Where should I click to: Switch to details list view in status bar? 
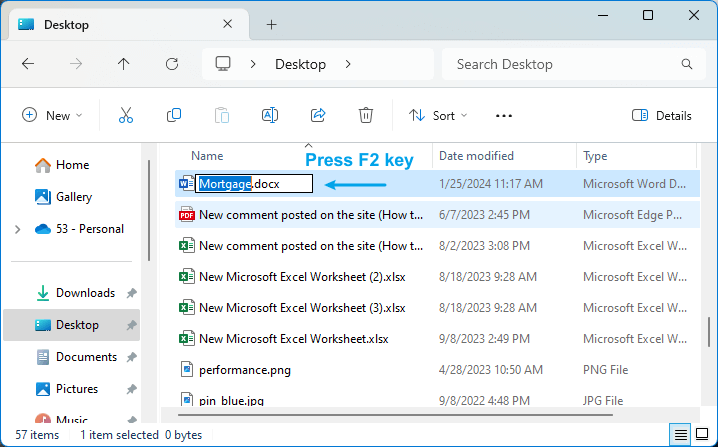pos(681,435)
